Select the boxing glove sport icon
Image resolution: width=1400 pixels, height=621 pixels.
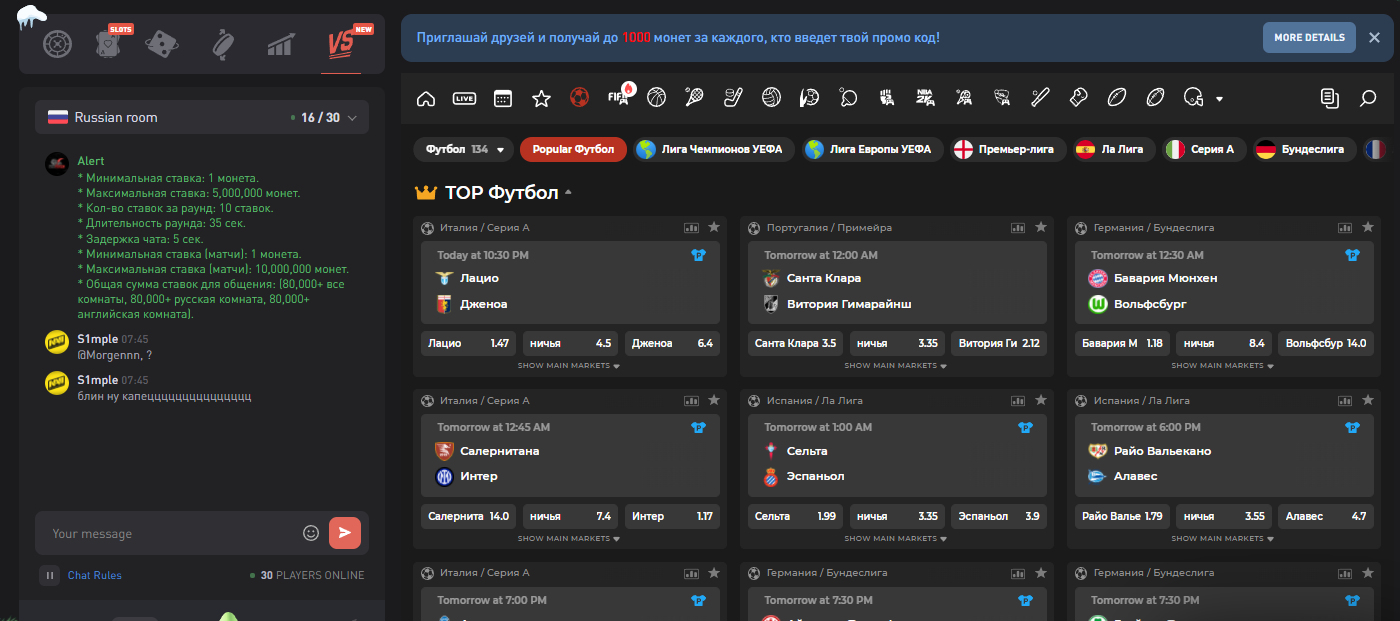[1078, 97]
